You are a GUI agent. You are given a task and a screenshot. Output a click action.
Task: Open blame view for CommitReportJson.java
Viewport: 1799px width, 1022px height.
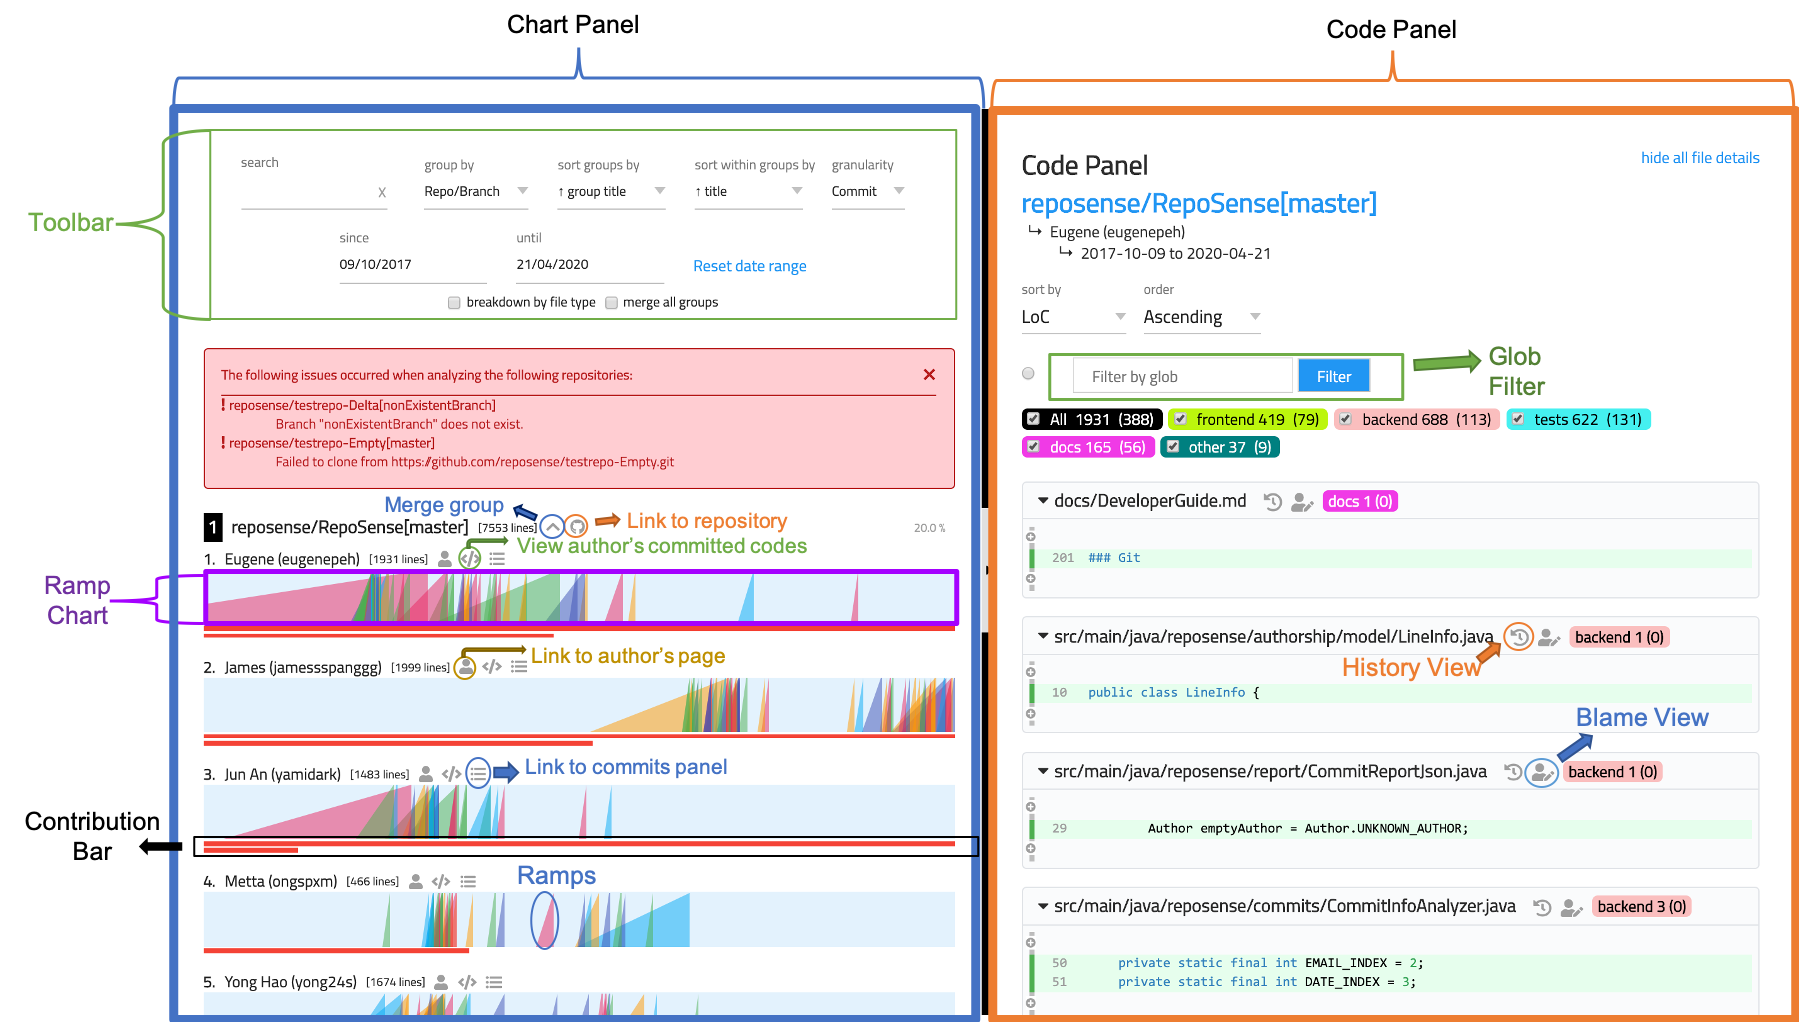click(x=1540, y=772)
